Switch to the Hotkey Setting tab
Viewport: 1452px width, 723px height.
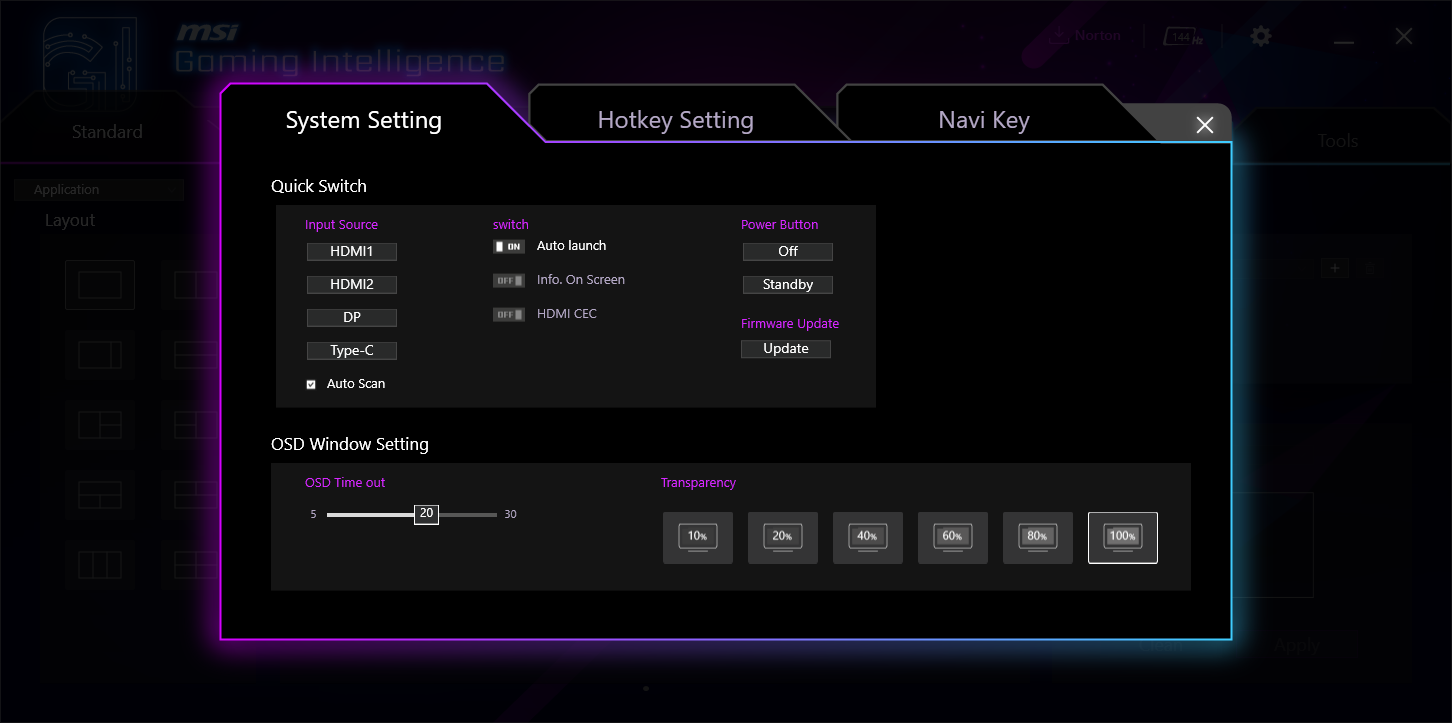point(675,120)
